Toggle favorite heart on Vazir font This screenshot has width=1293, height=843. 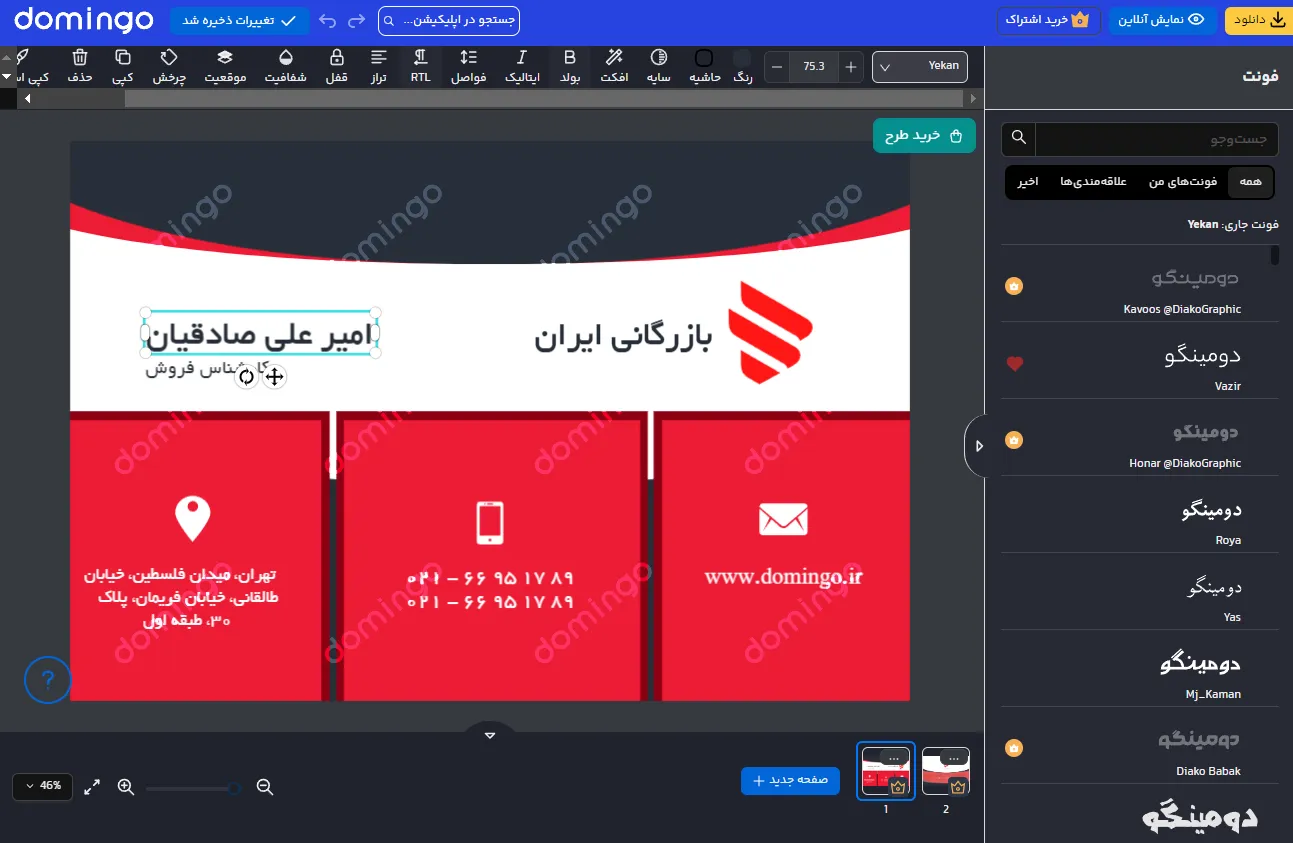point(1015,364)
